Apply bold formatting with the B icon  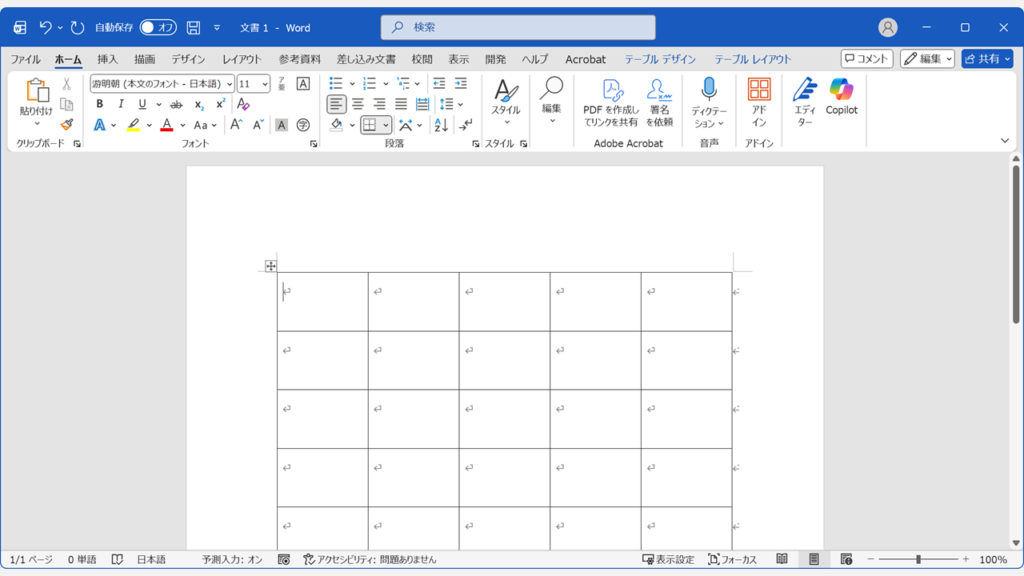click(x=100, y=104)
